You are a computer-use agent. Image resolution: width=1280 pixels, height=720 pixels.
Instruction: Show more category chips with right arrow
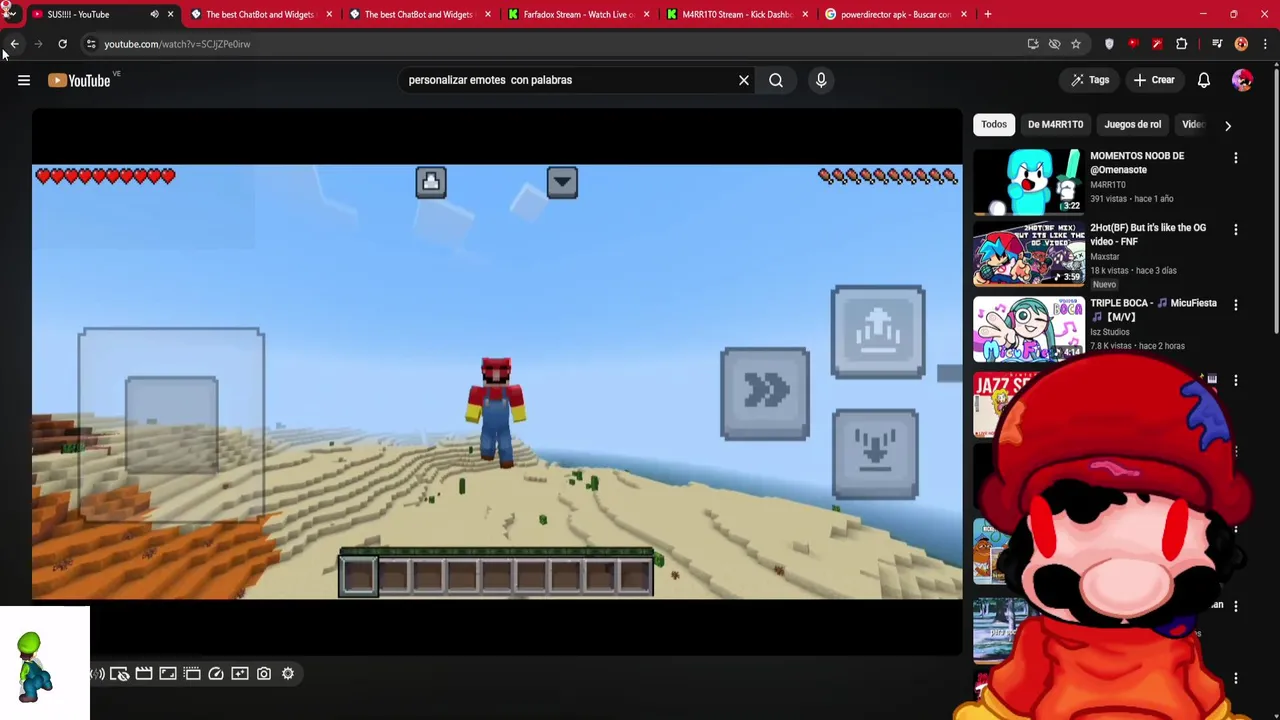[x=1228, y=125]
